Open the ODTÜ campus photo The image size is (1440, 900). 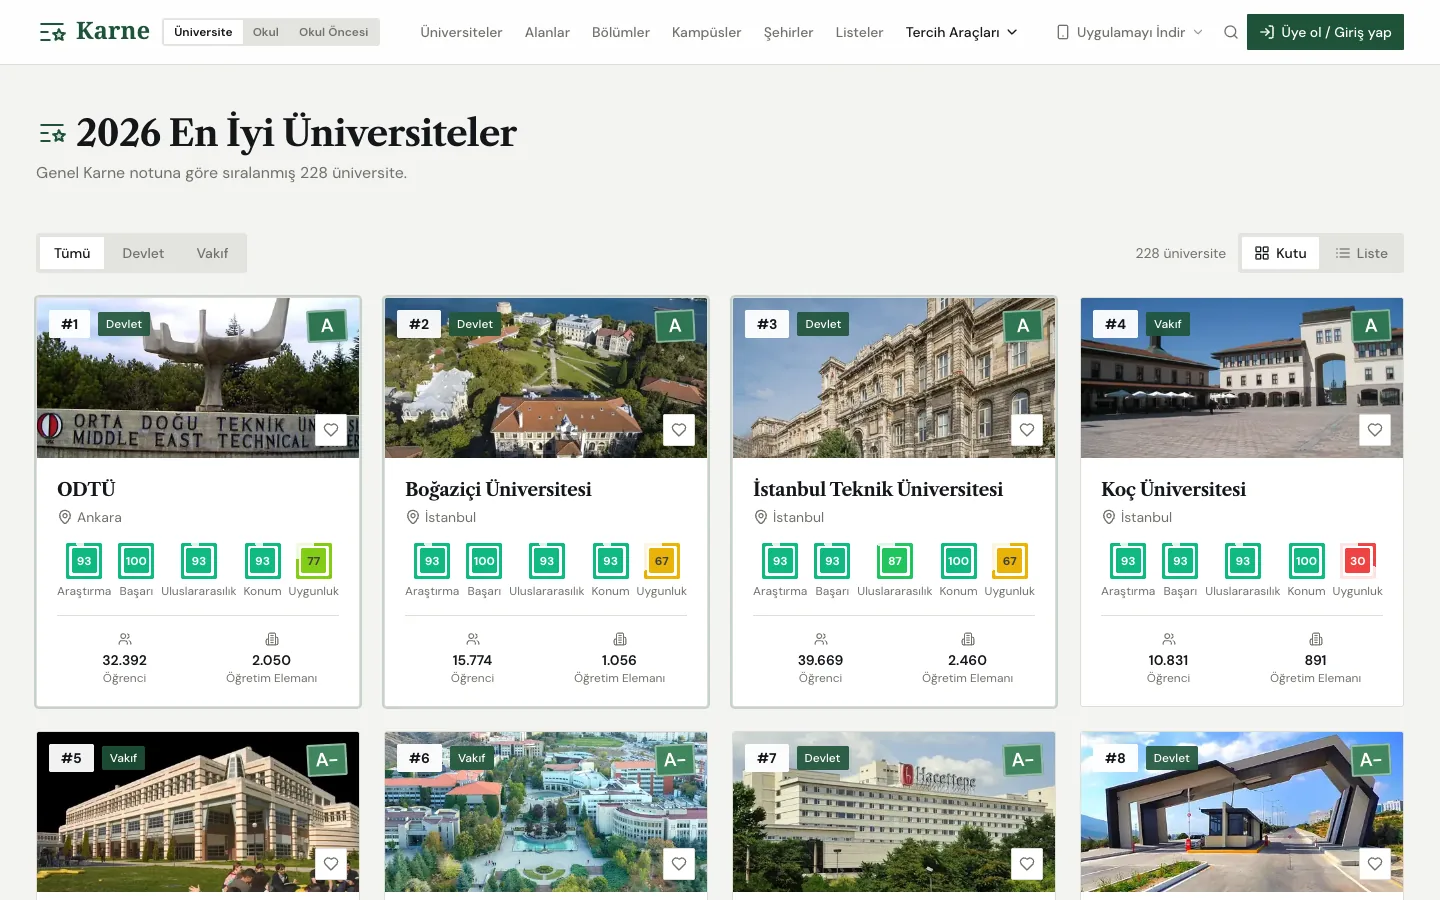[x=198, y=378]
